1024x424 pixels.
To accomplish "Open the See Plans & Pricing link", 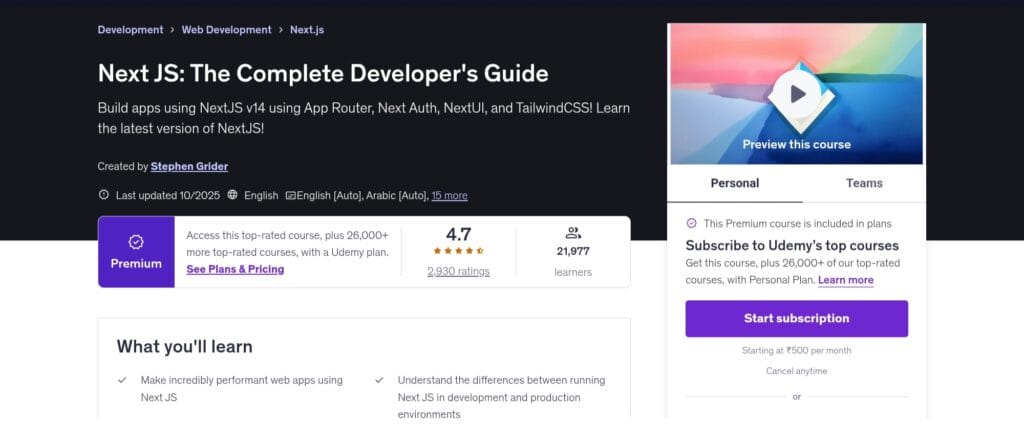I will point(235,269).
